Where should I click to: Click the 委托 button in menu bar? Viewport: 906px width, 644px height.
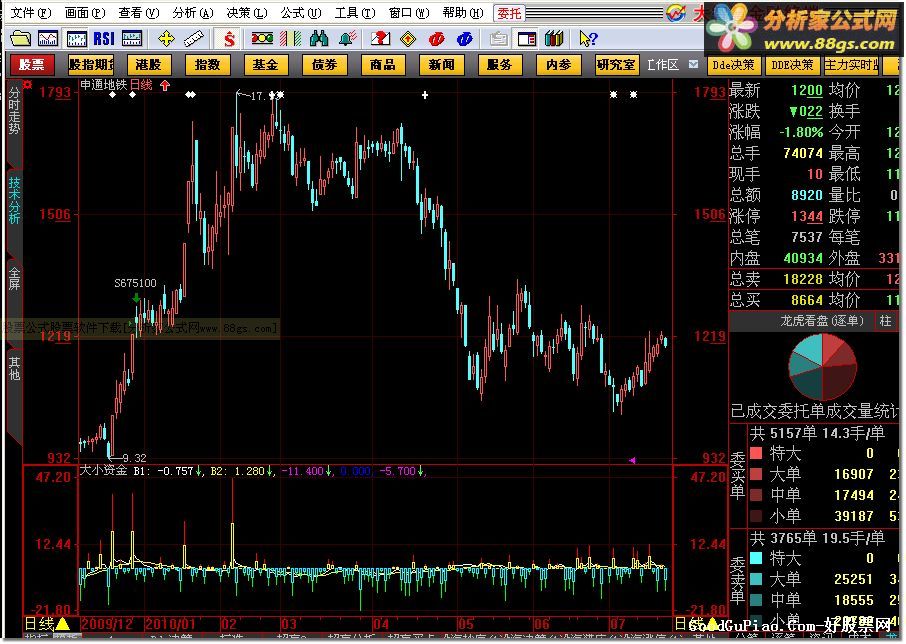(x=509, y=13)
